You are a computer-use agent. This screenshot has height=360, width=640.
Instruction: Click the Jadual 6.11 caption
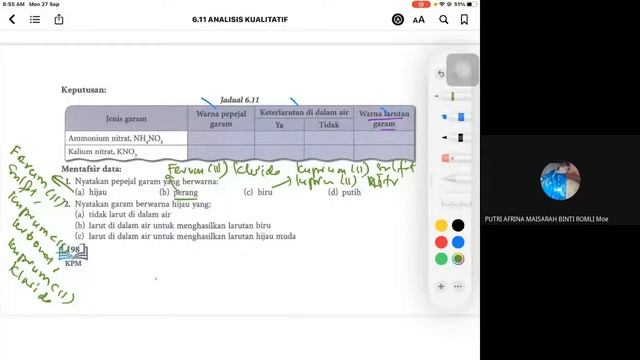240,100
